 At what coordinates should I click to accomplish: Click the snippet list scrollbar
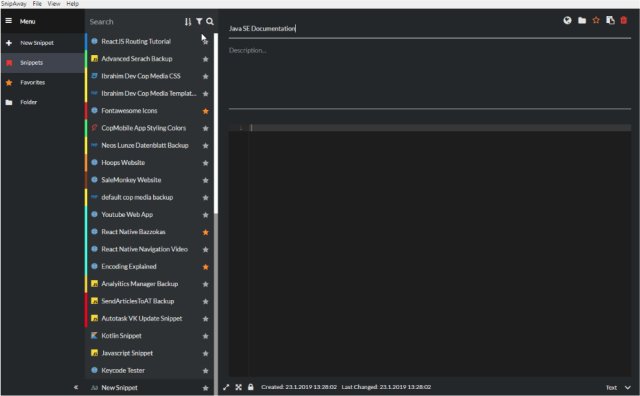[x=216, y=123]
